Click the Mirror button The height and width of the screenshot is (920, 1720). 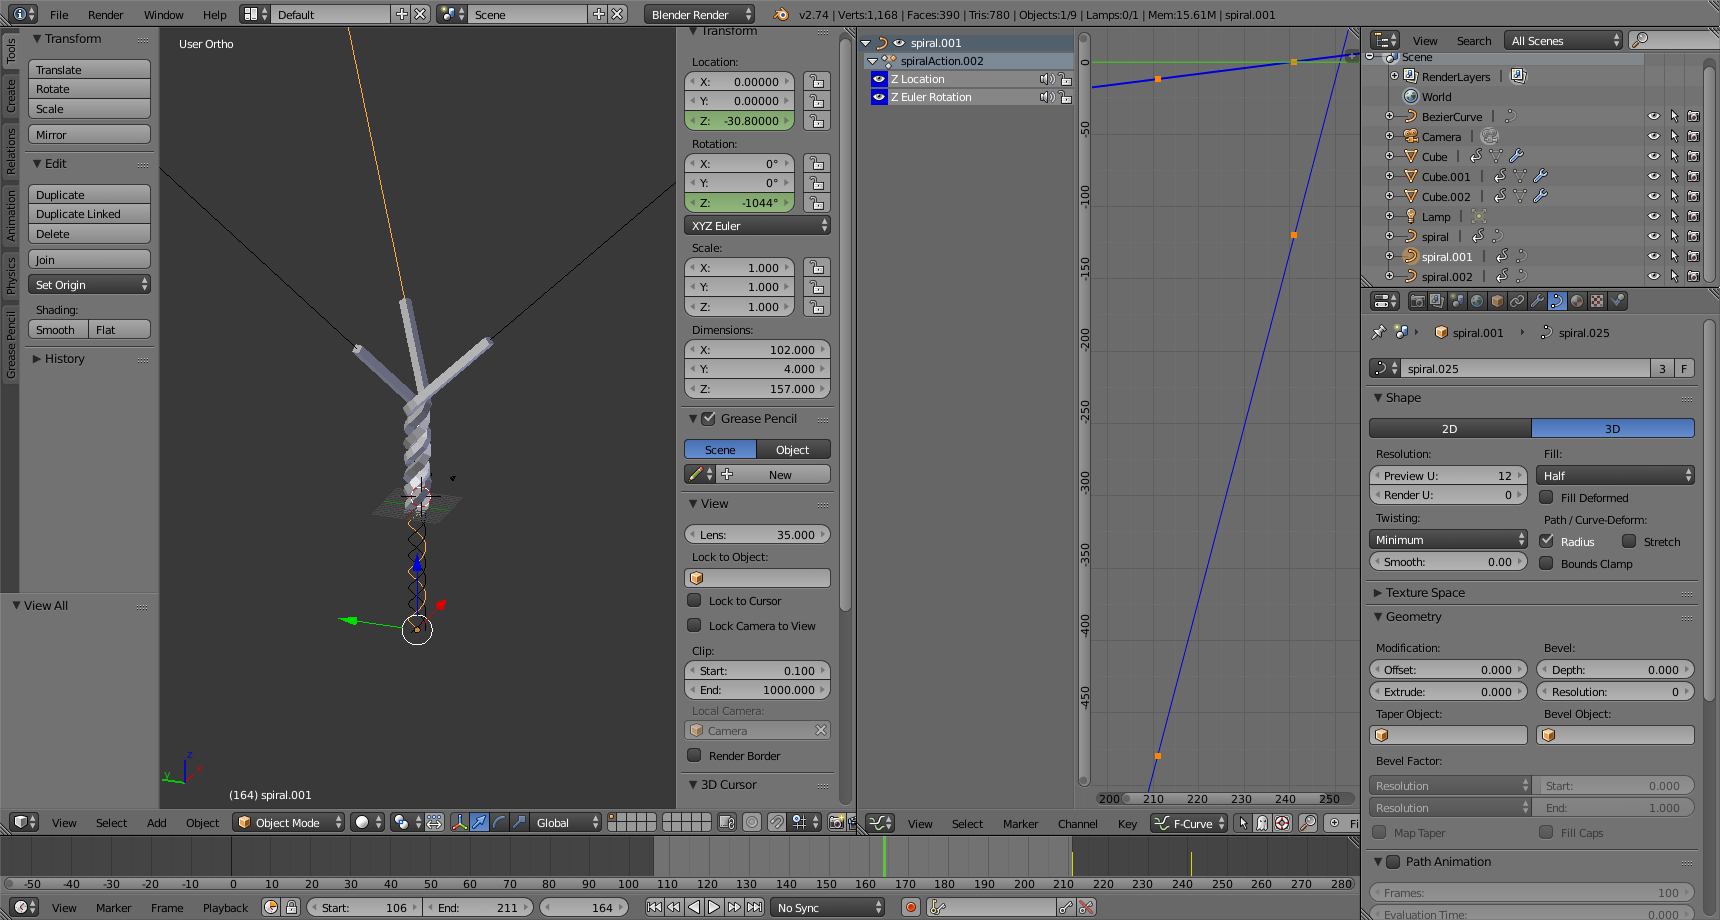click(89, 134)
